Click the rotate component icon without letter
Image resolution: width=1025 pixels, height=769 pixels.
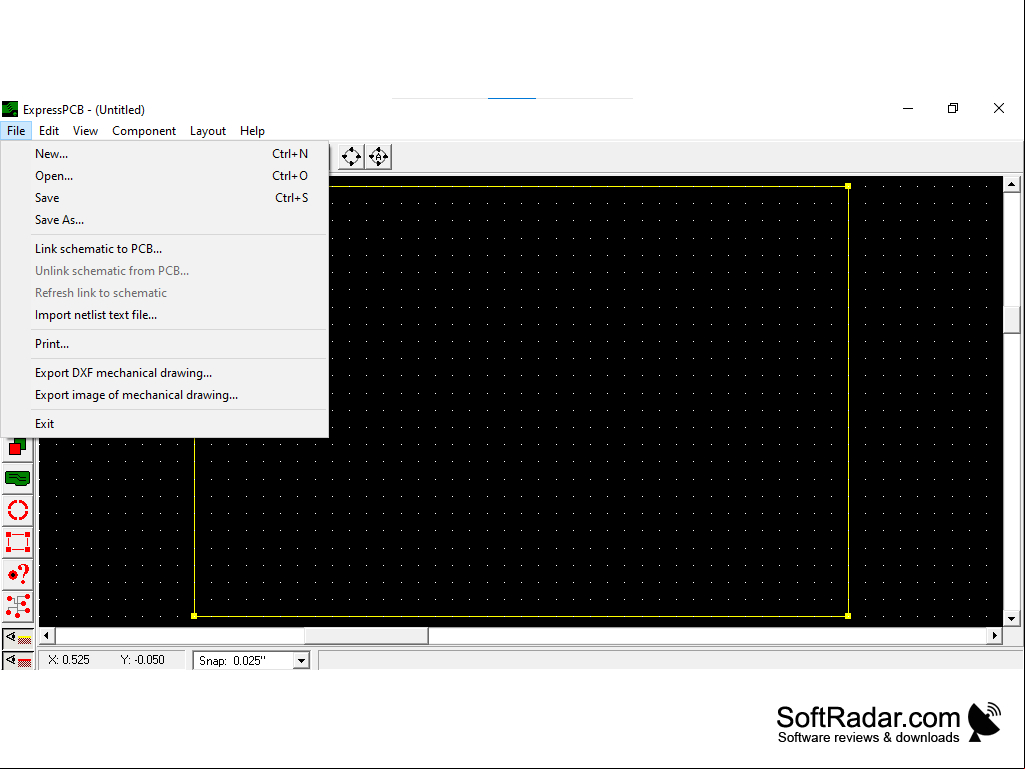[351, 157]
